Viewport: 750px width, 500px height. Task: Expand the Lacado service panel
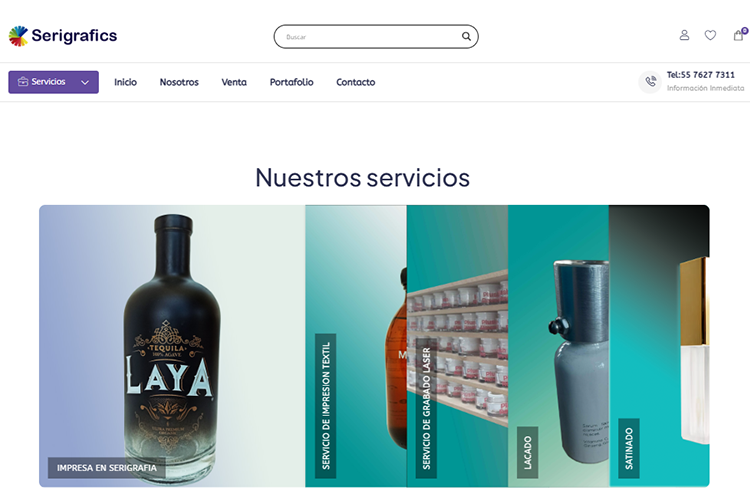[558, 346]
